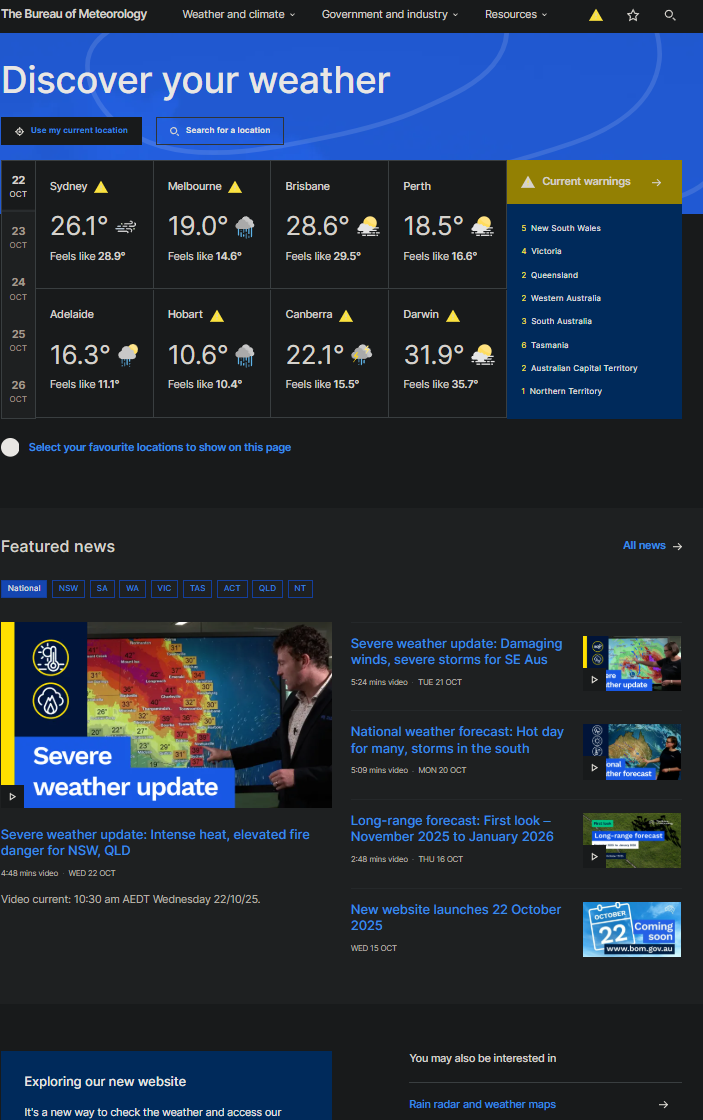Open the Resources dropdown menu
The image size is (703, 1120).
[x=516, y=15]
